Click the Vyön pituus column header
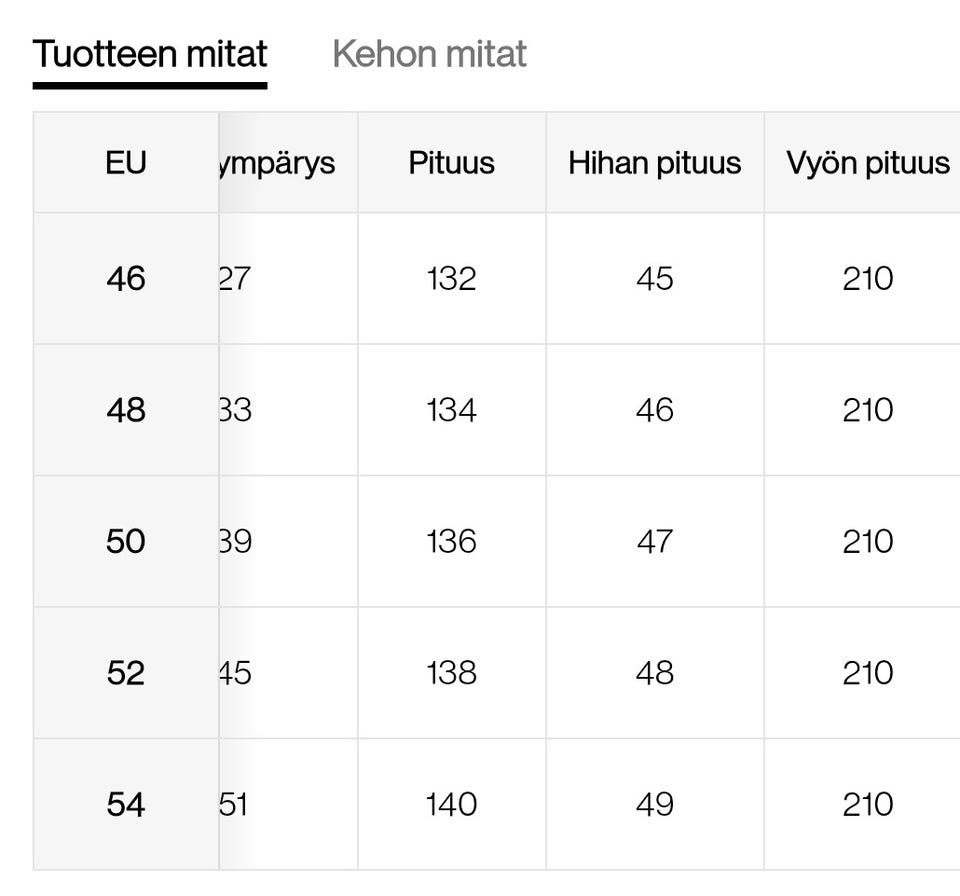 point(867,163)
